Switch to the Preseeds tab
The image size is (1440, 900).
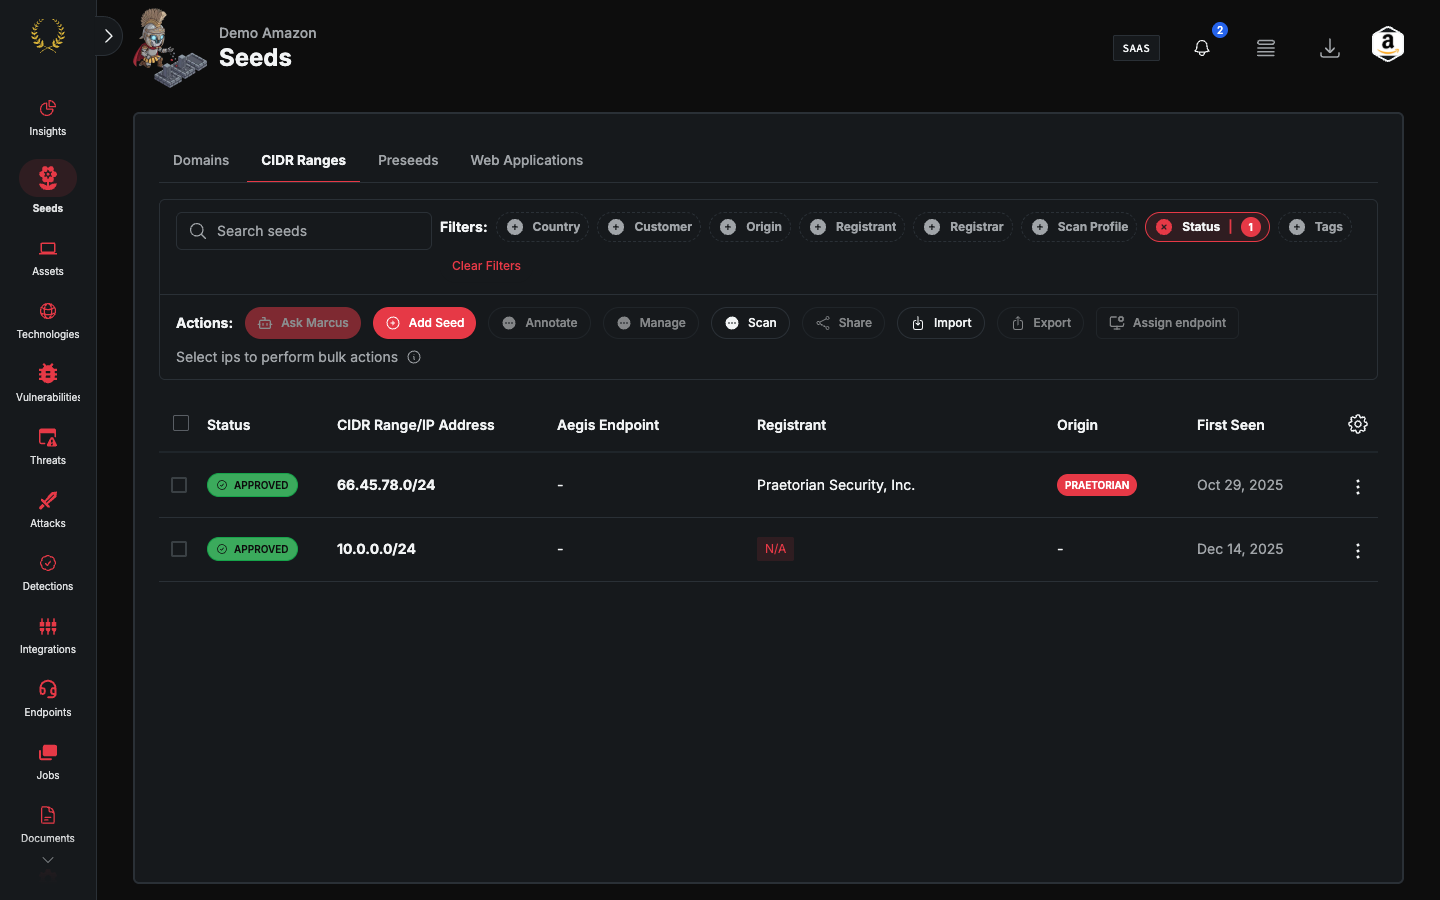(x=408, y=160)
